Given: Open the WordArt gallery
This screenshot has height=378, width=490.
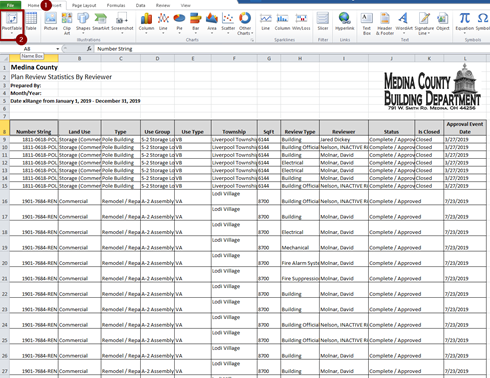Looking at the screenshot, I should coord(404,22).
